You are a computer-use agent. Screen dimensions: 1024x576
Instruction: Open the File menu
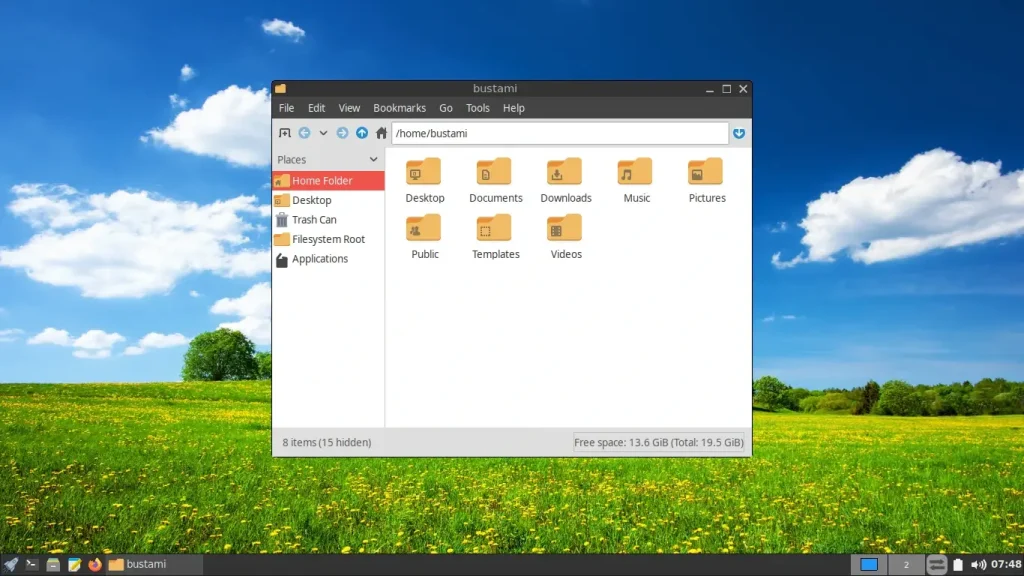tap(286, 108)
